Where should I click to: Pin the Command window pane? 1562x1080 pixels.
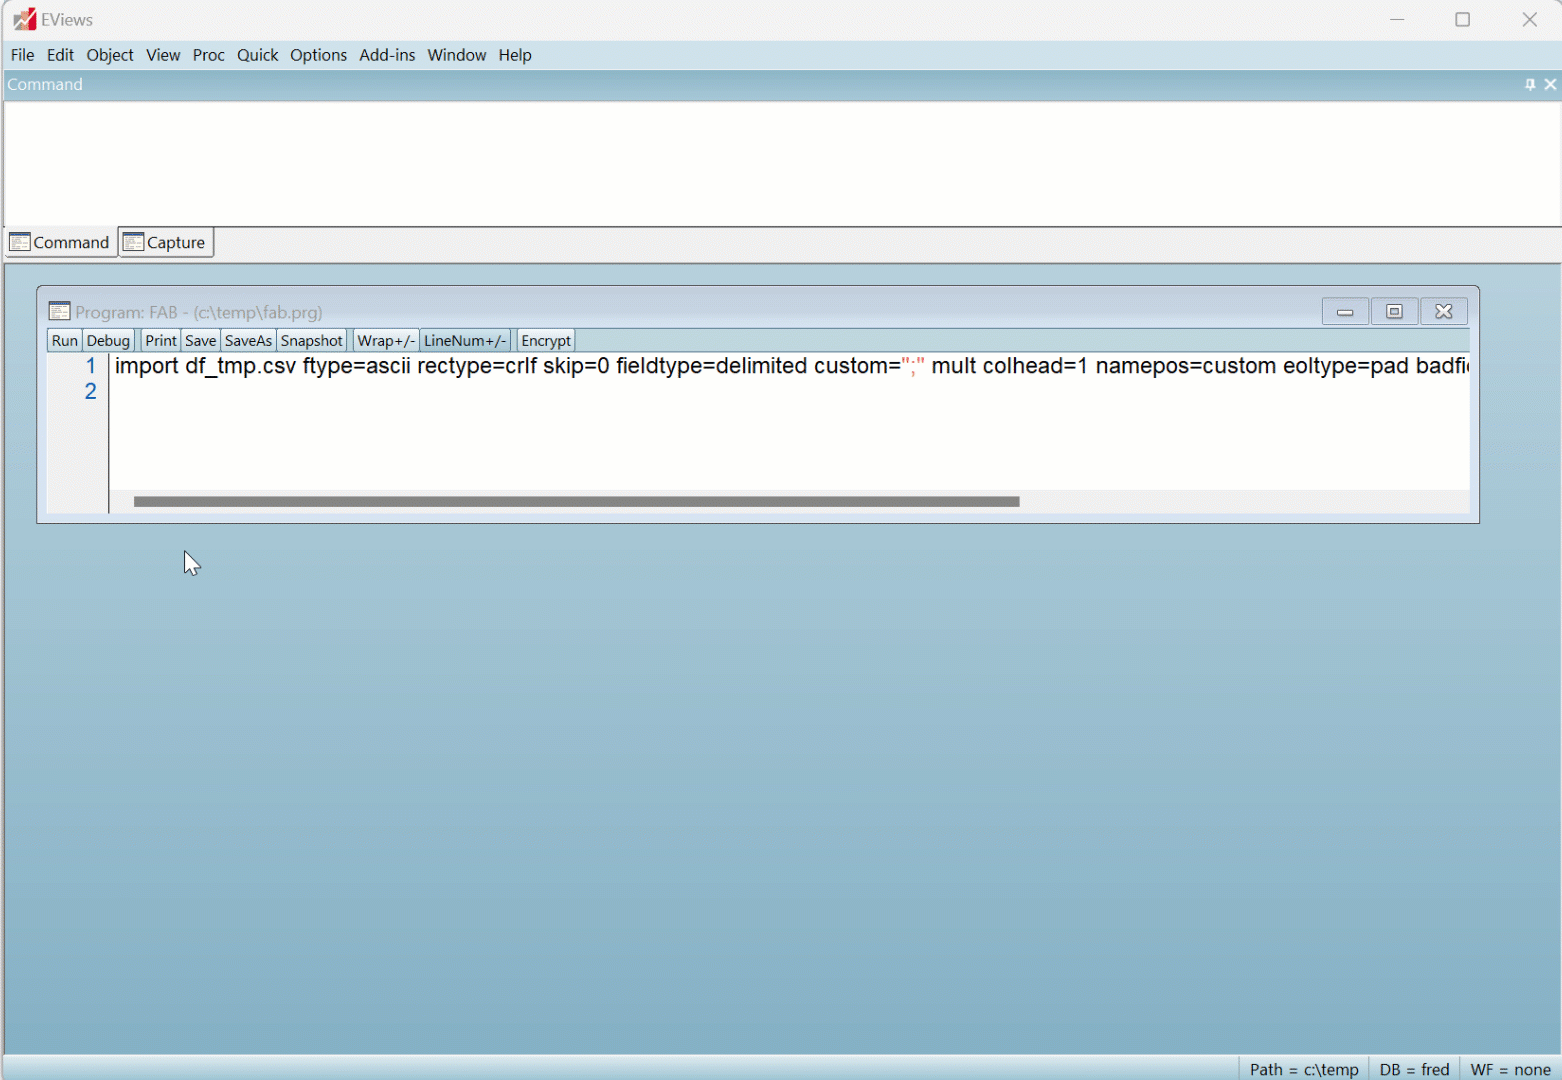[x=1529, y=85]
